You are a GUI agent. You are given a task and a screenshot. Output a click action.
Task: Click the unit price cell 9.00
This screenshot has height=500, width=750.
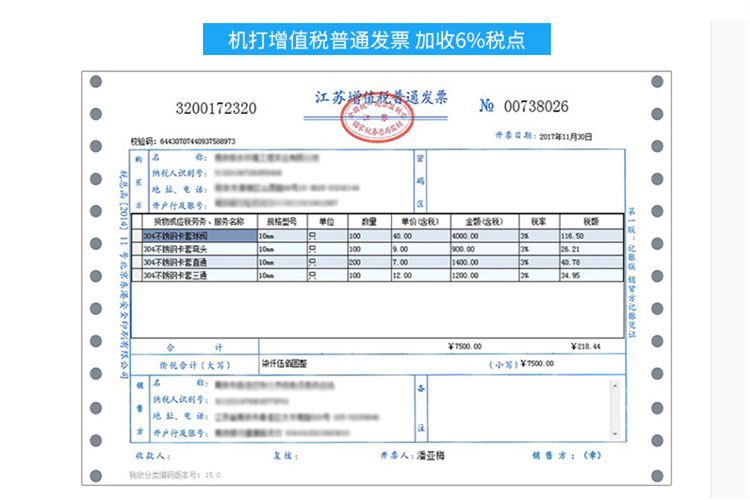click(x=420, y=249)
